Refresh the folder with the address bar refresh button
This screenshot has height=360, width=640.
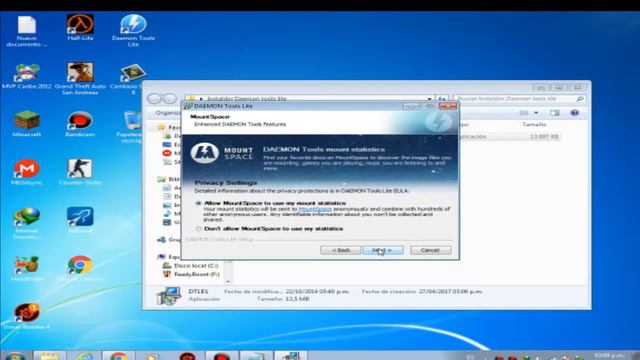tap(442, 99)
